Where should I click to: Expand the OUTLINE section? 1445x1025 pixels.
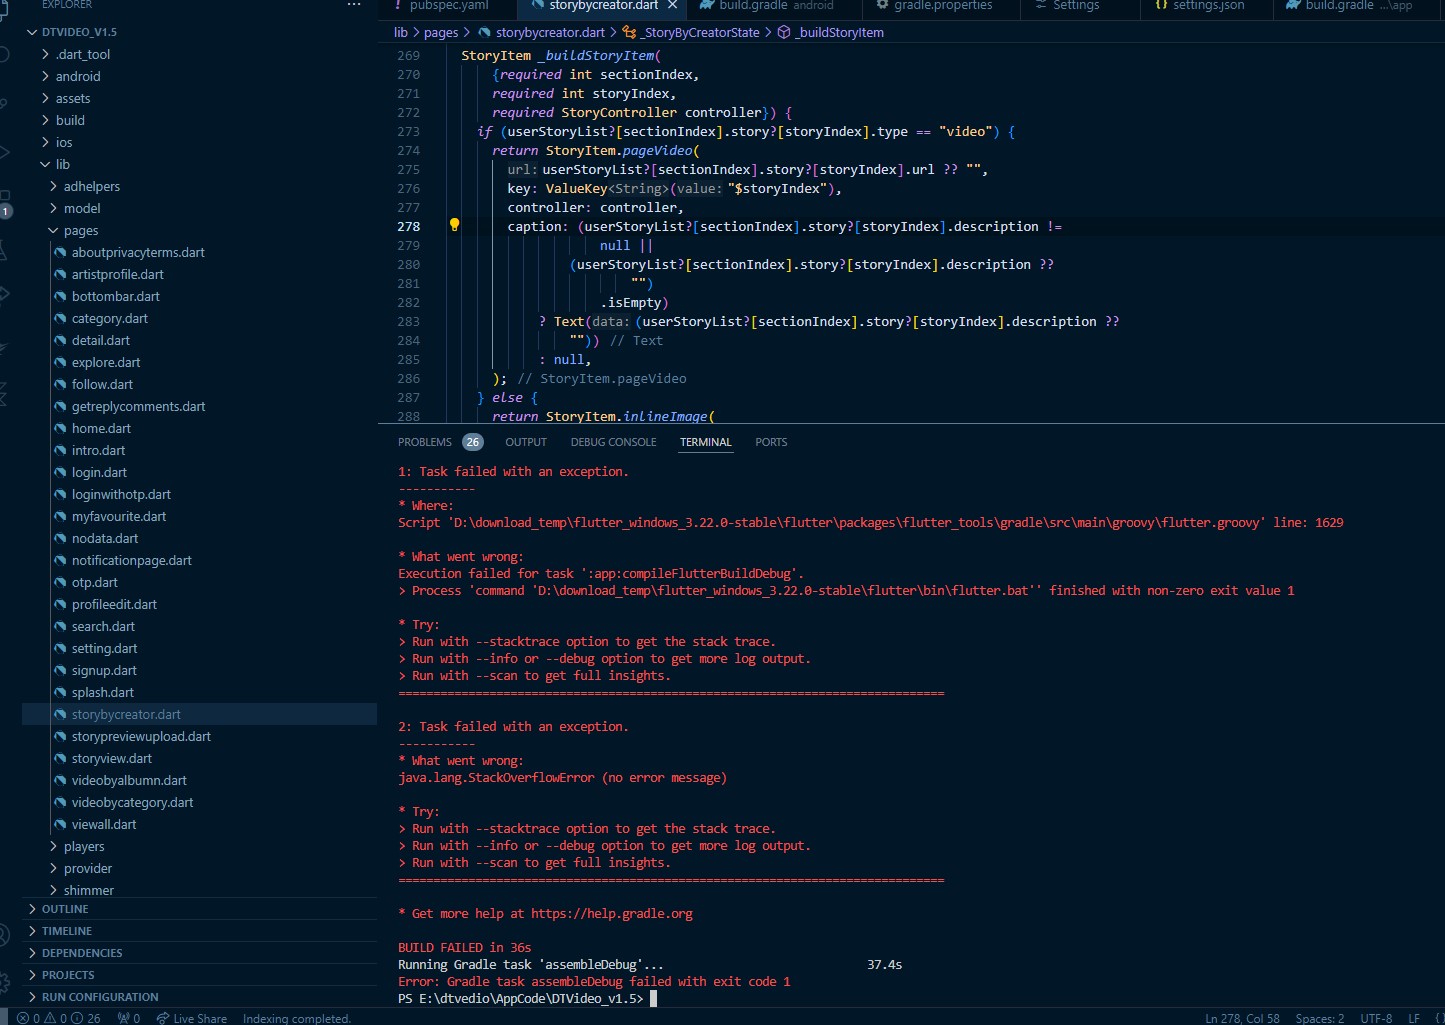pyautogui.click(x=199, y=909)
